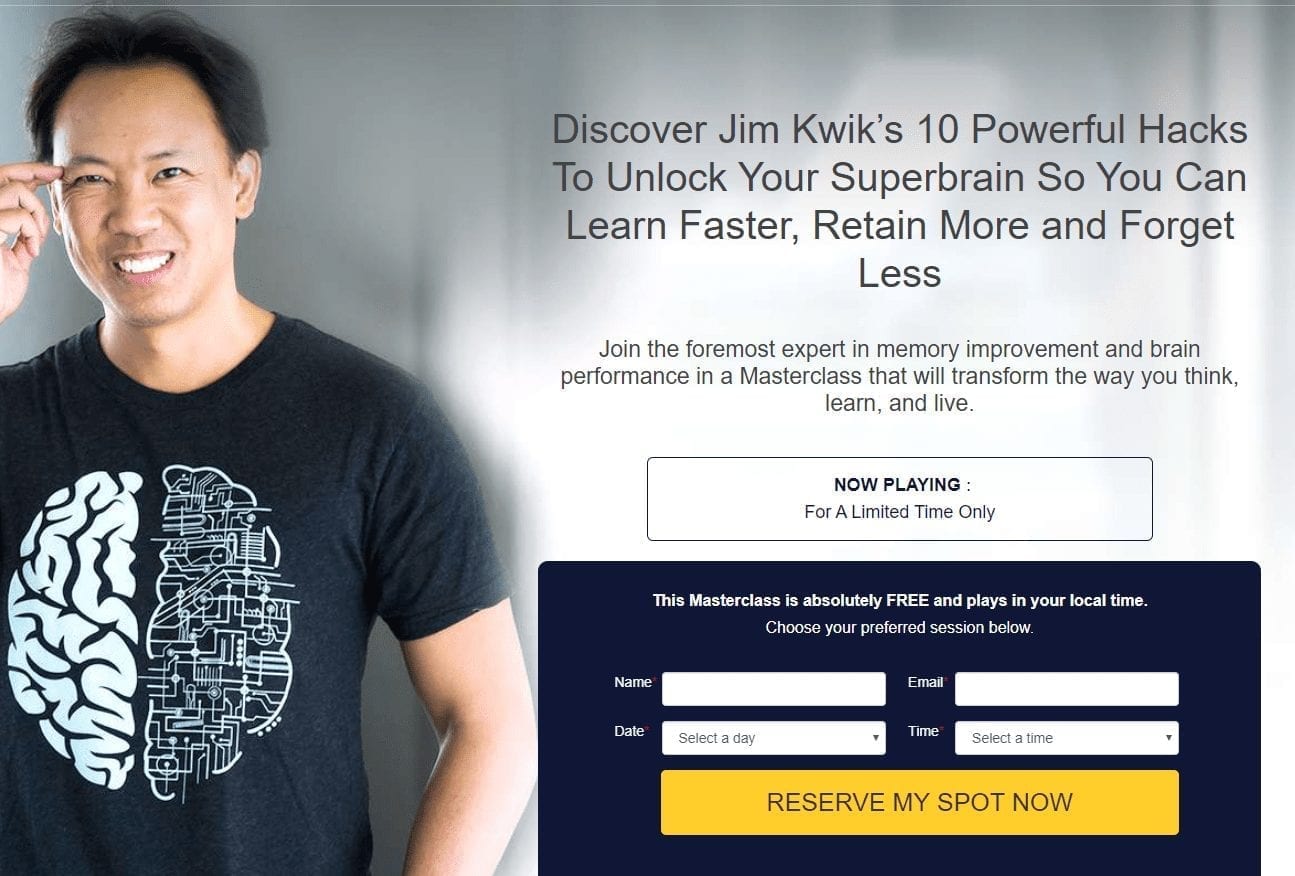Click the 'Join the foremost expert' paragraph
The height and width of the screenshot is (876, 1295).
point(900,377)
